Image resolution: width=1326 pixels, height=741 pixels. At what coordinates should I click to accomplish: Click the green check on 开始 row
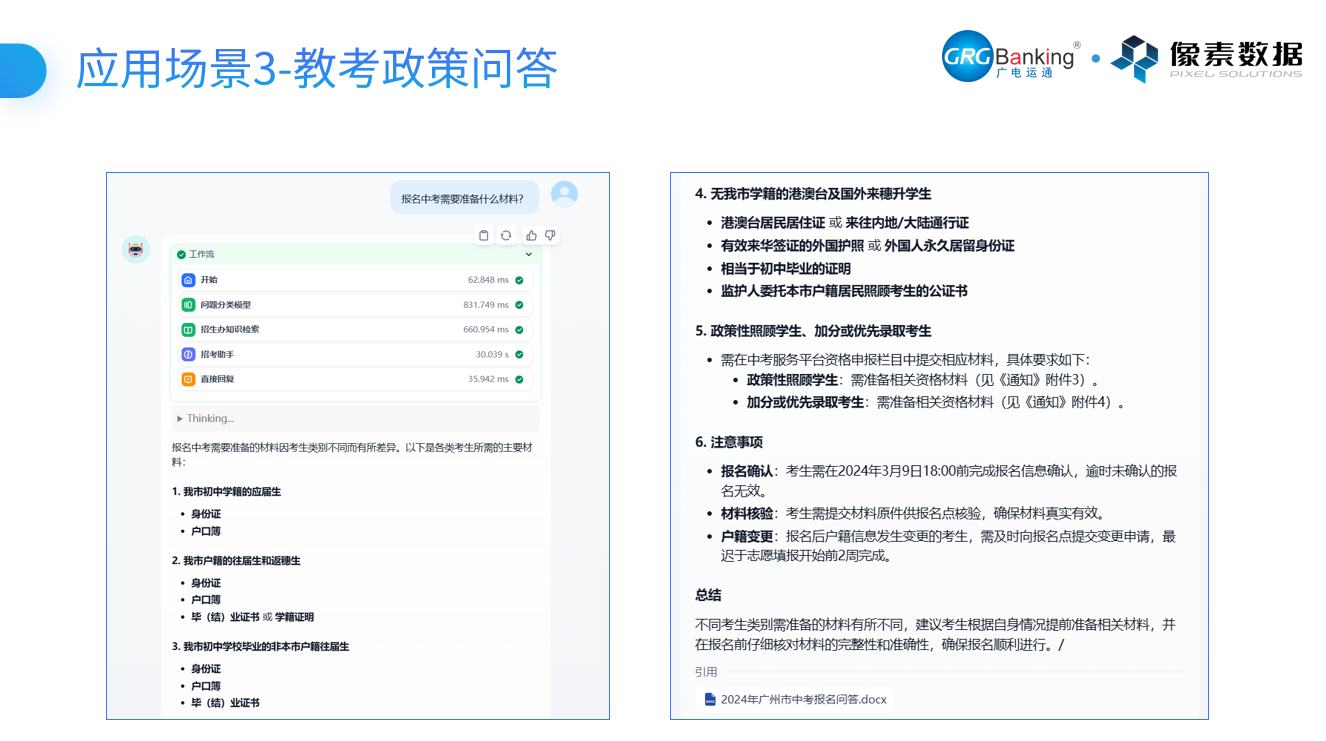pyautogui.click(x=519, y=280)
